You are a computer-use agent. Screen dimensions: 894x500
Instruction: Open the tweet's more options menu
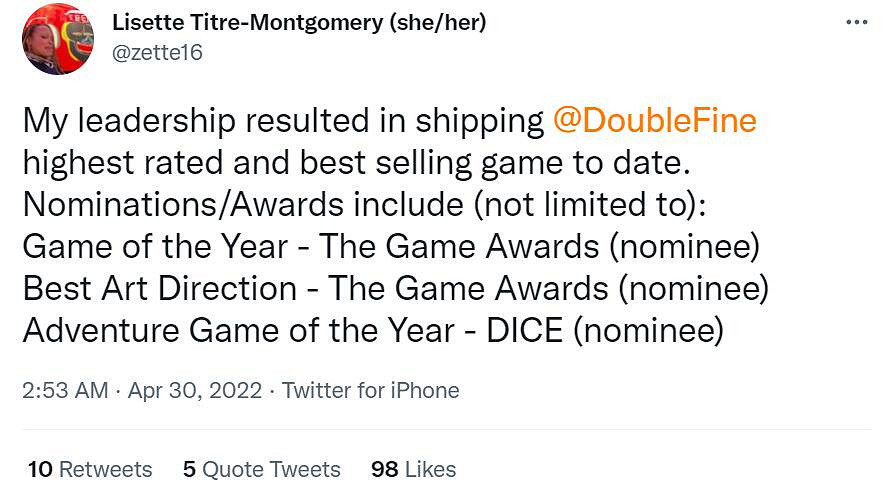857,22
